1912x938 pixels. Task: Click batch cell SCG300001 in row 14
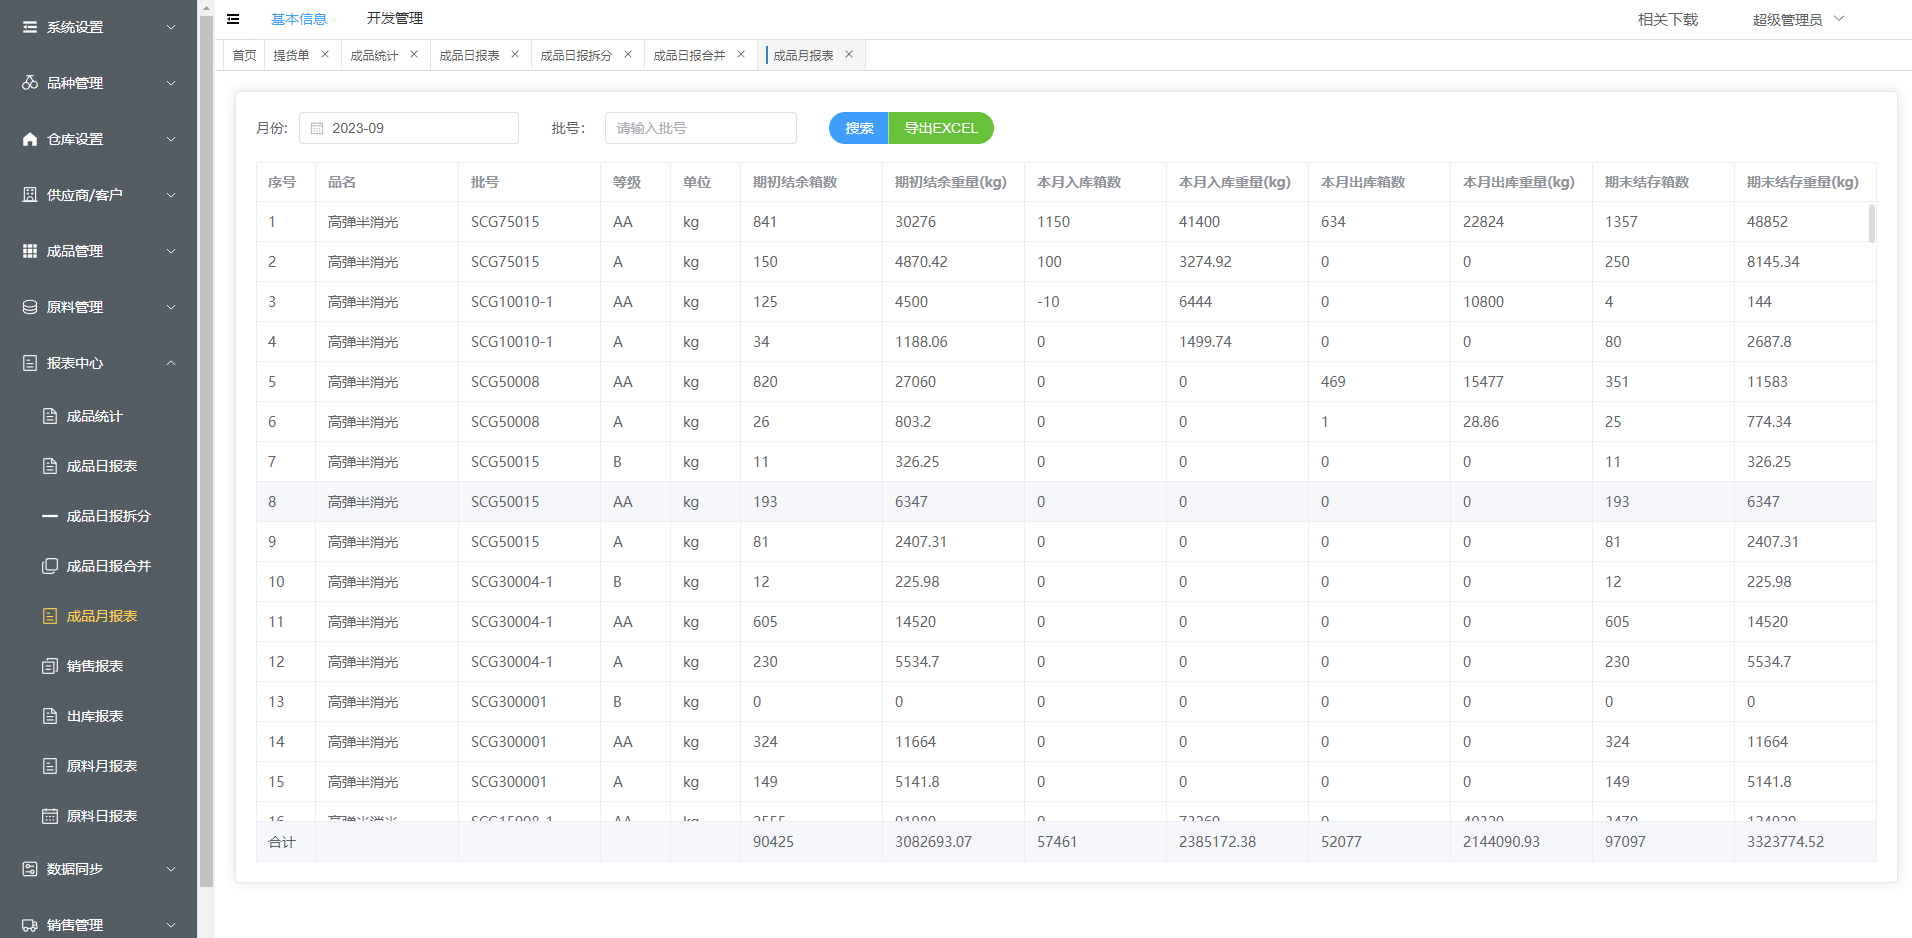[509, 742]
